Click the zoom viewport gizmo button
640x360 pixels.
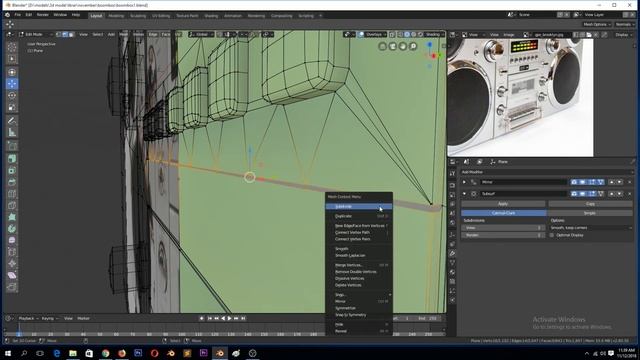[x=413, y=46]
